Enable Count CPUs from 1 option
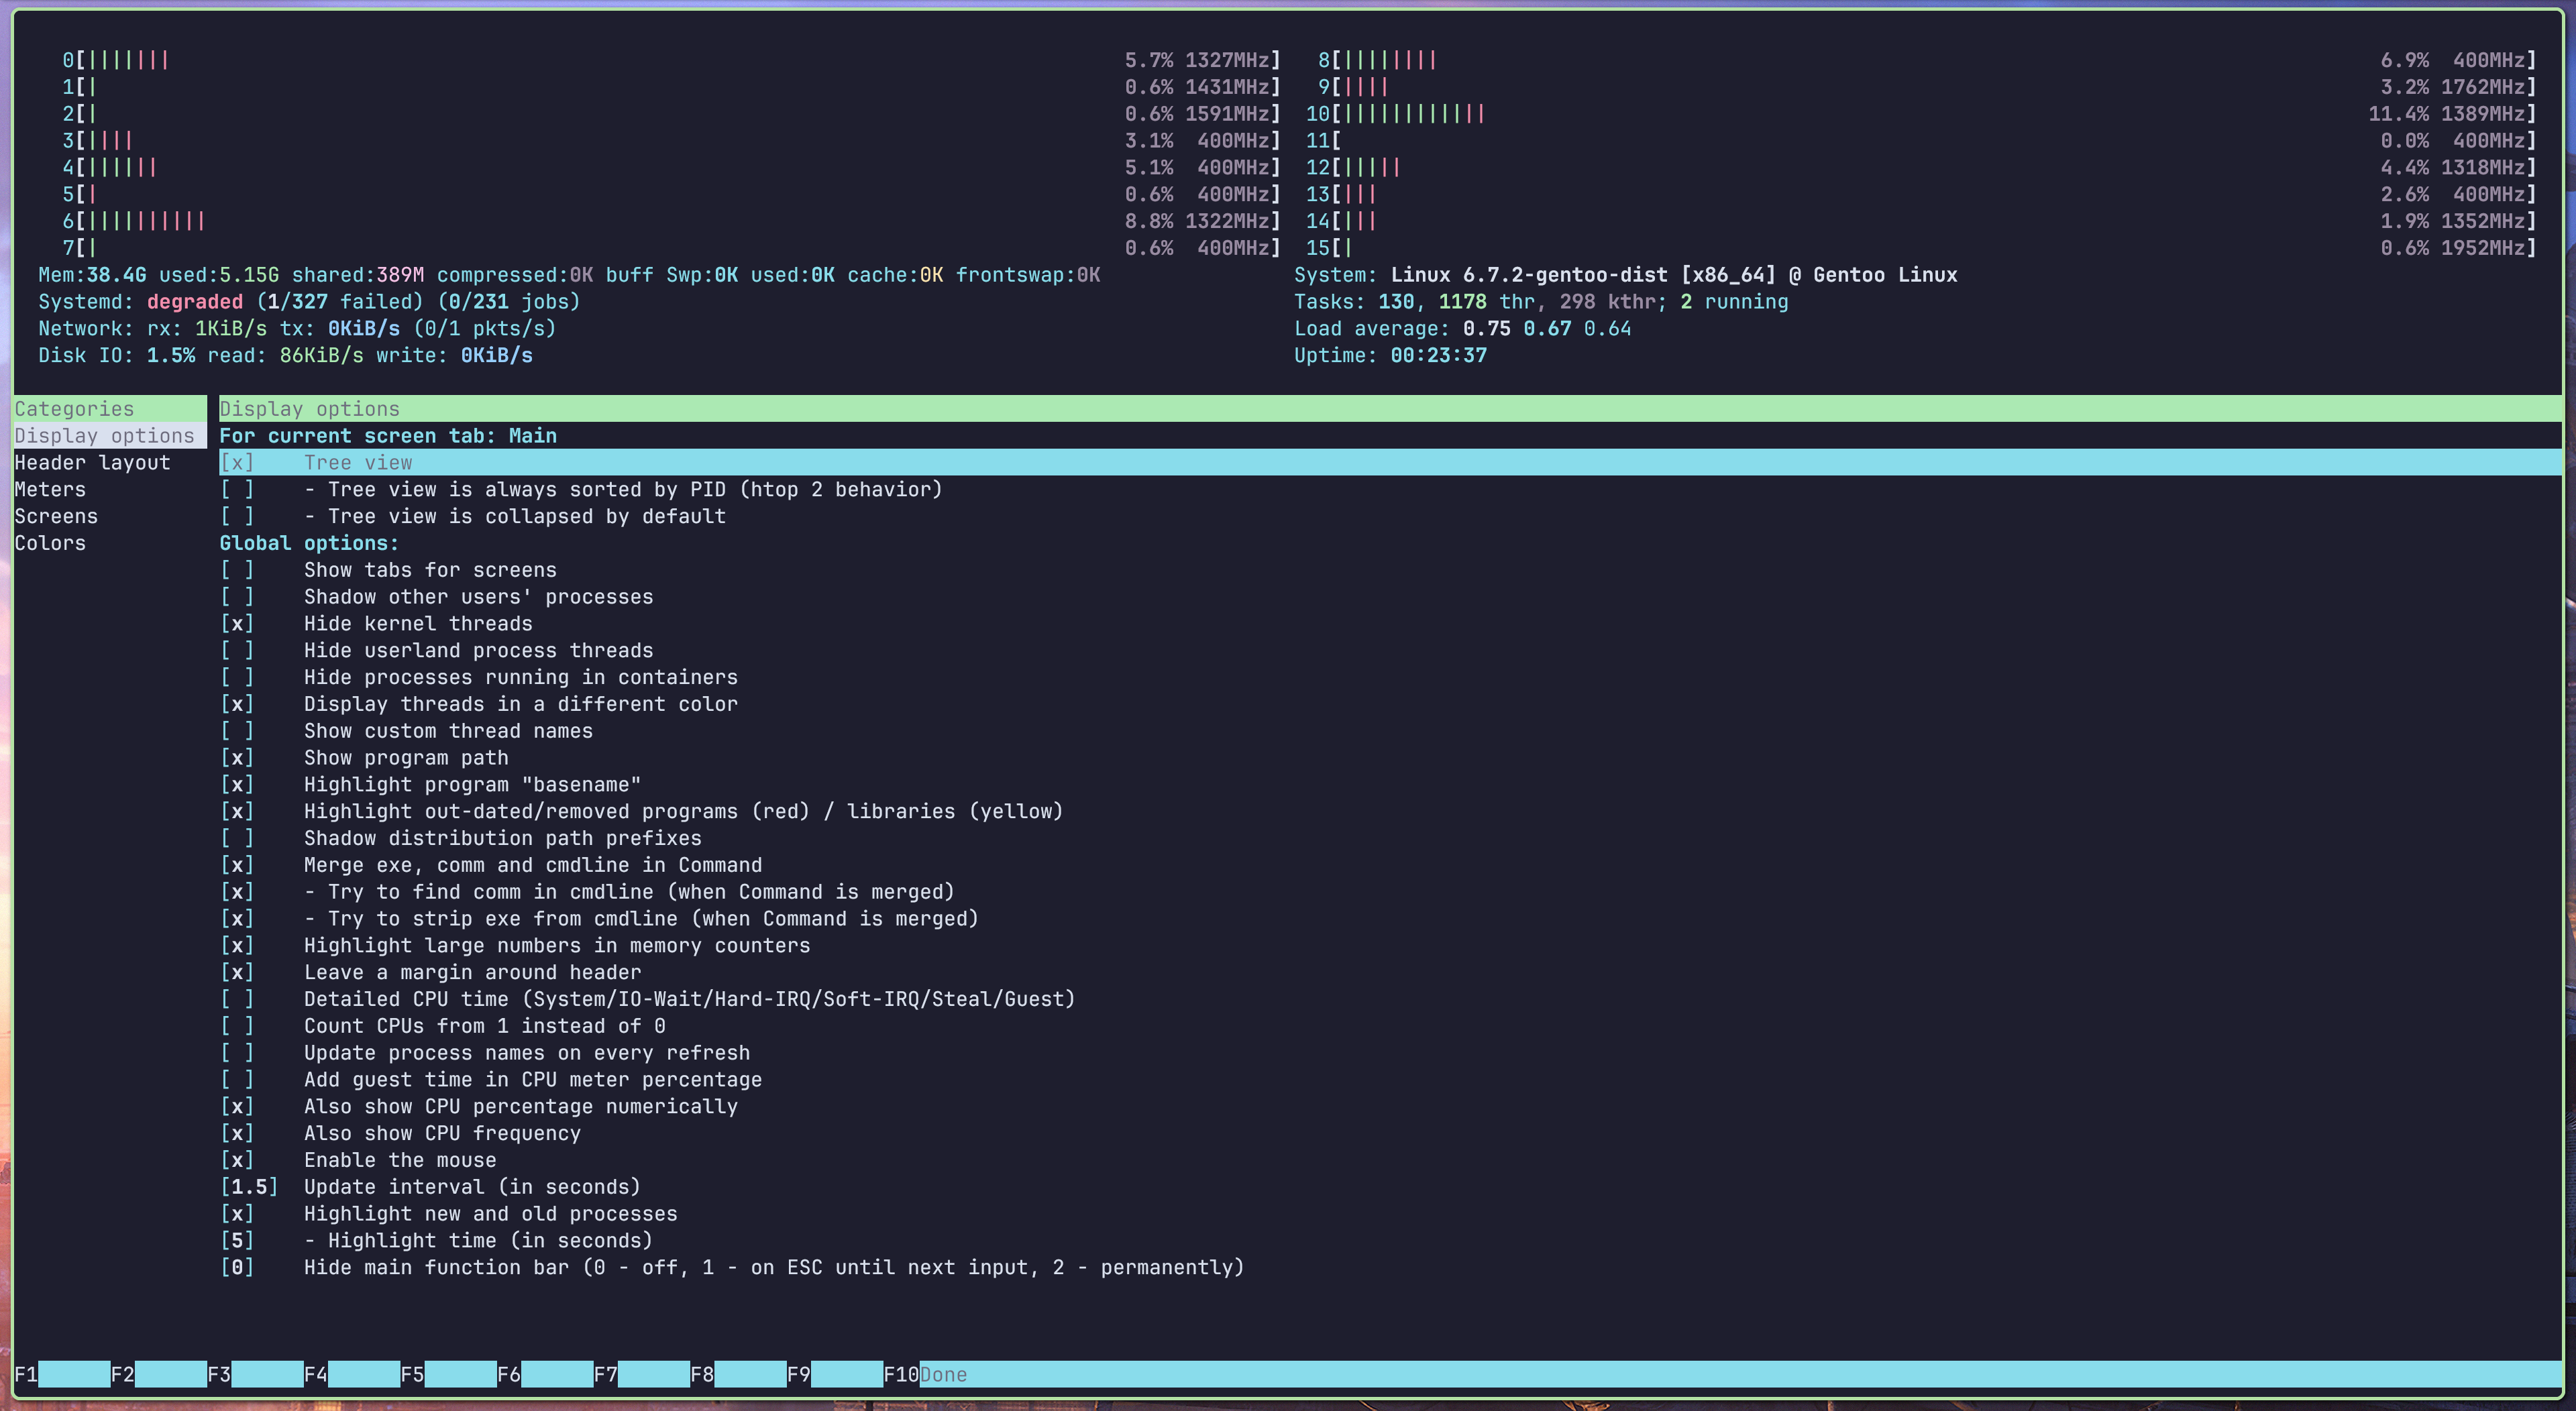The image size is (2576, 1411). pyautogui.click(x=237, y=1025)
